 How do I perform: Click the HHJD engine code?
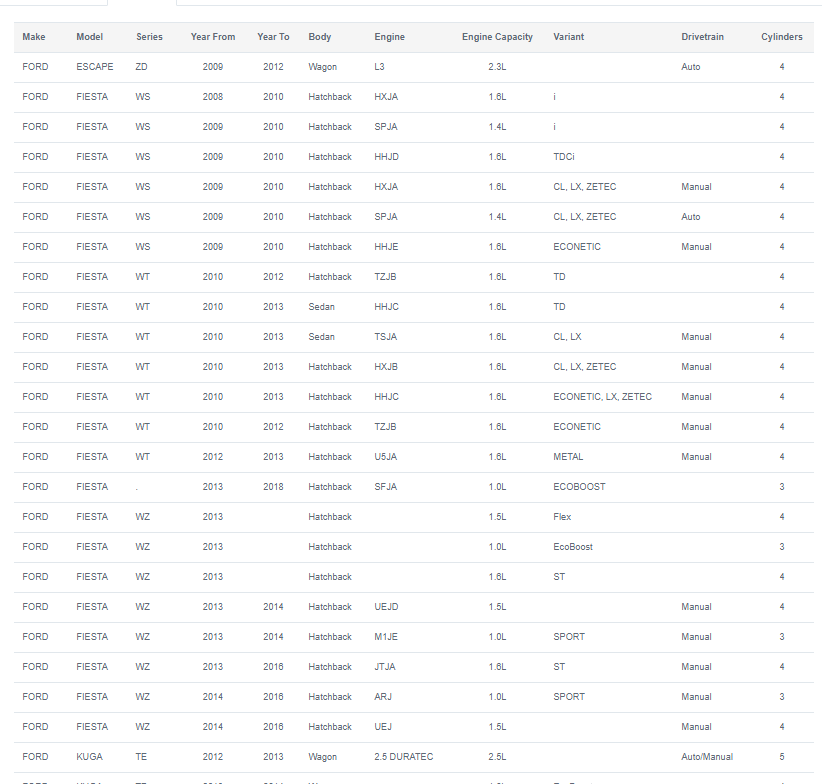[x=386, y=157]
